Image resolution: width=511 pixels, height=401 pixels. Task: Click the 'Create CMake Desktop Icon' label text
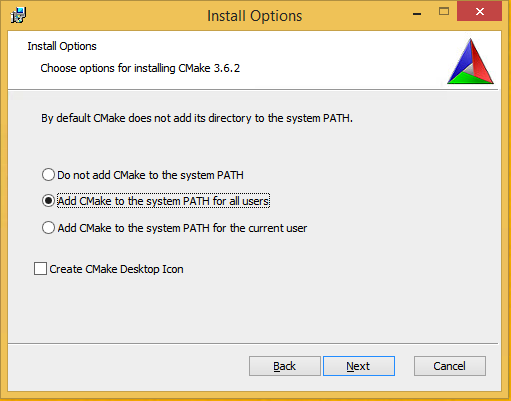point(116,269)
